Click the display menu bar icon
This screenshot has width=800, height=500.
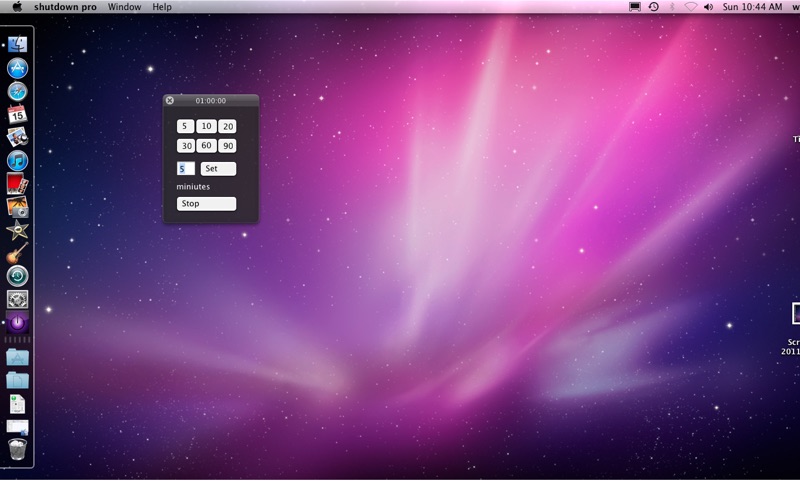(635, 7)
